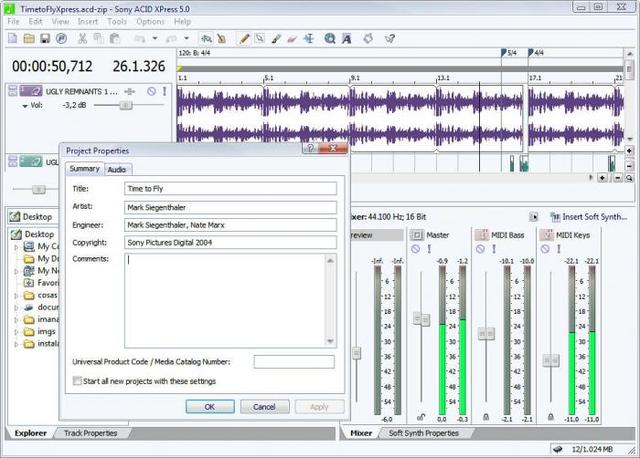The image size is (640, 458).
Task: Click the Undo arrow icon
Action: click(x=140, y=39)
